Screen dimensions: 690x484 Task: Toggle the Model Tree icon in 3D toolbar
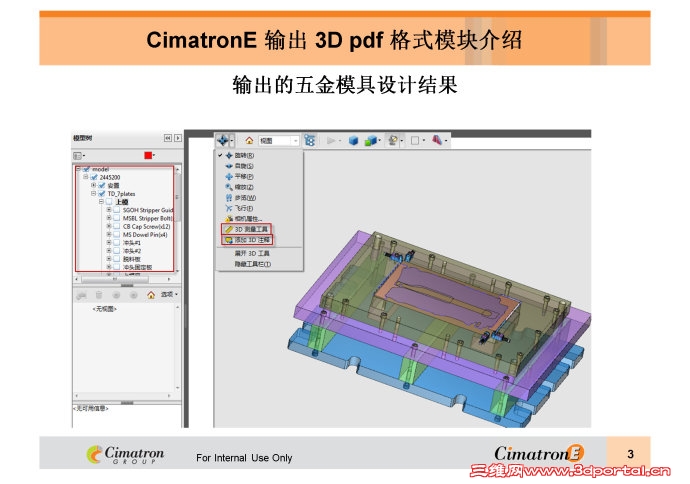[x=310, y=140]
